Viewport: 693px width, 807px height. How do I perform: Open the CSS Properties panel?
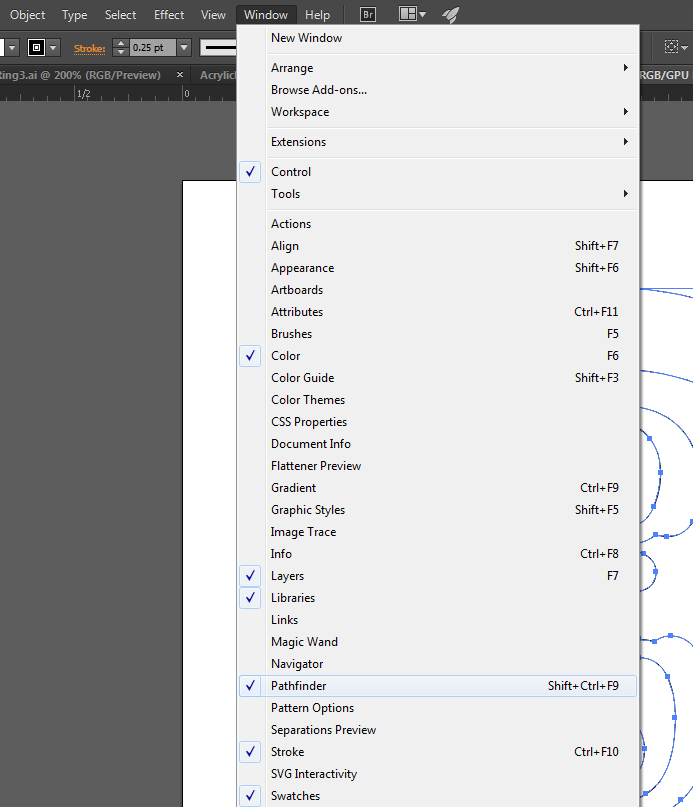438,422
